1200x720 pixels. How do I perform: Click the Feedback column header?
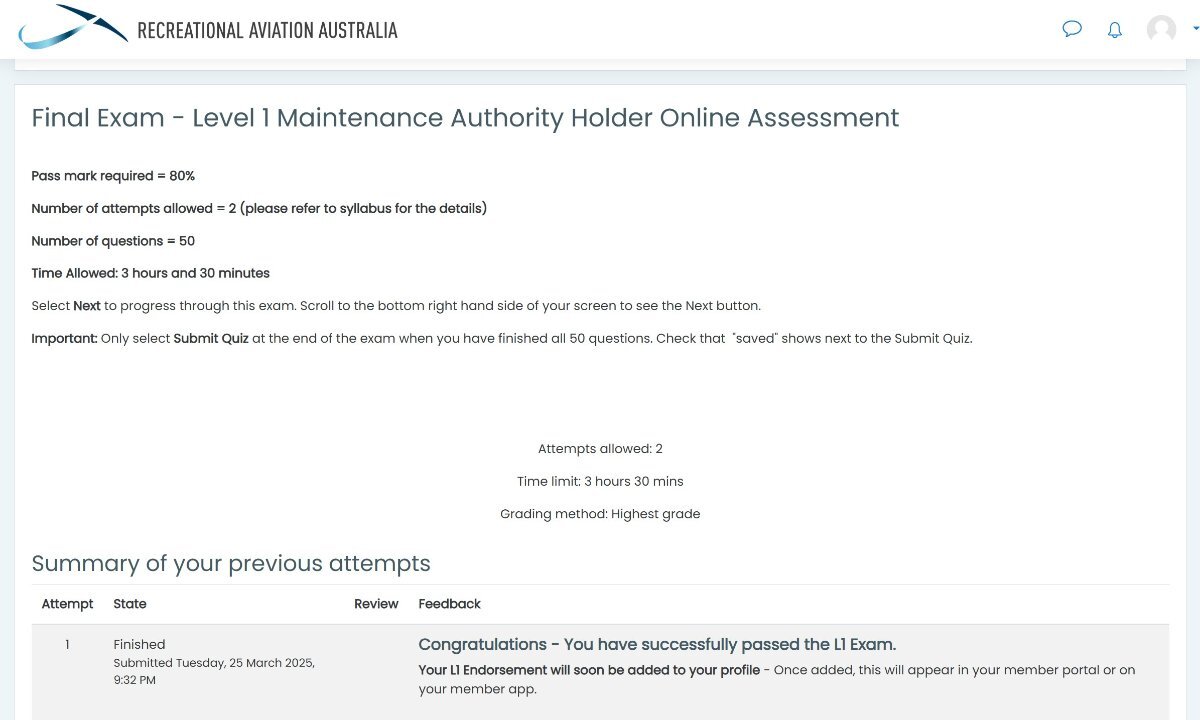(449, 604)
